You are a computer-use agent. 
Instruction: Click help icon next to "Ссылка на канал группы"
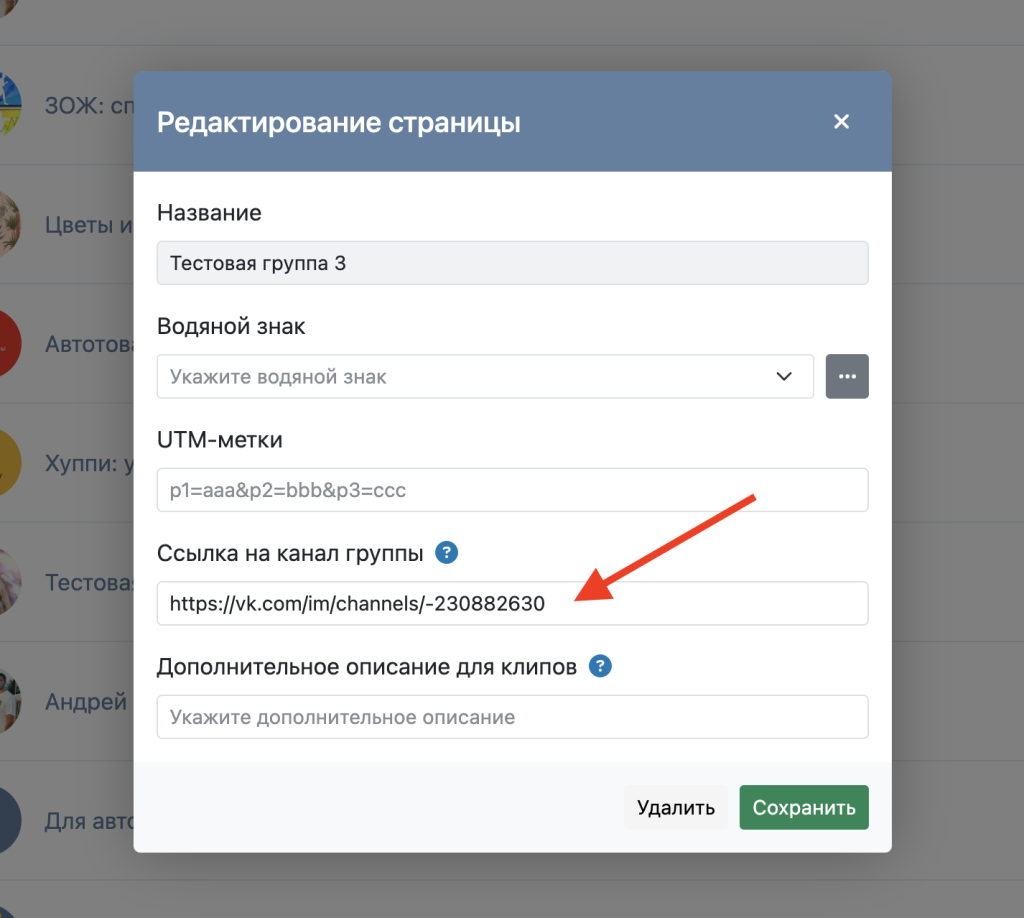(x=447, y=552)
